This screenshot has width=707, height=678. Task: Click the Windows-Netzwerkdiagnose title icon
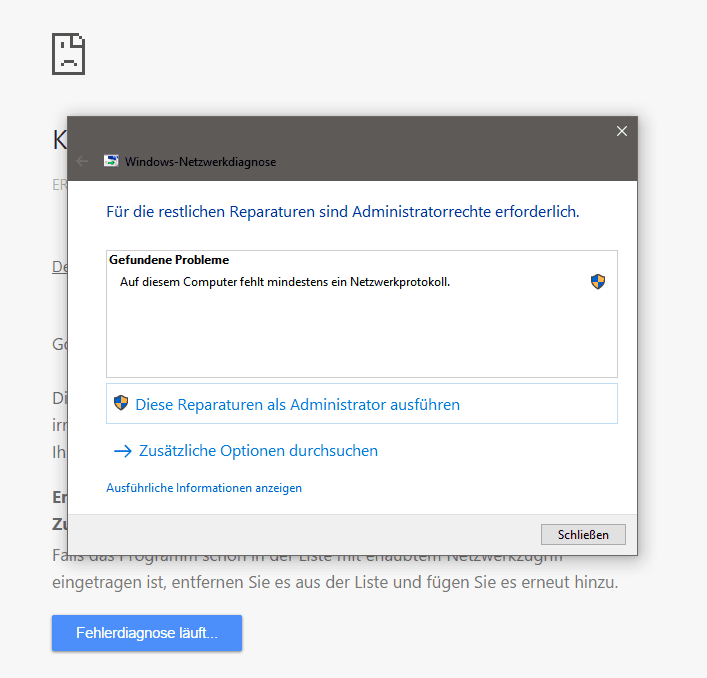click(x=111, y=161)
